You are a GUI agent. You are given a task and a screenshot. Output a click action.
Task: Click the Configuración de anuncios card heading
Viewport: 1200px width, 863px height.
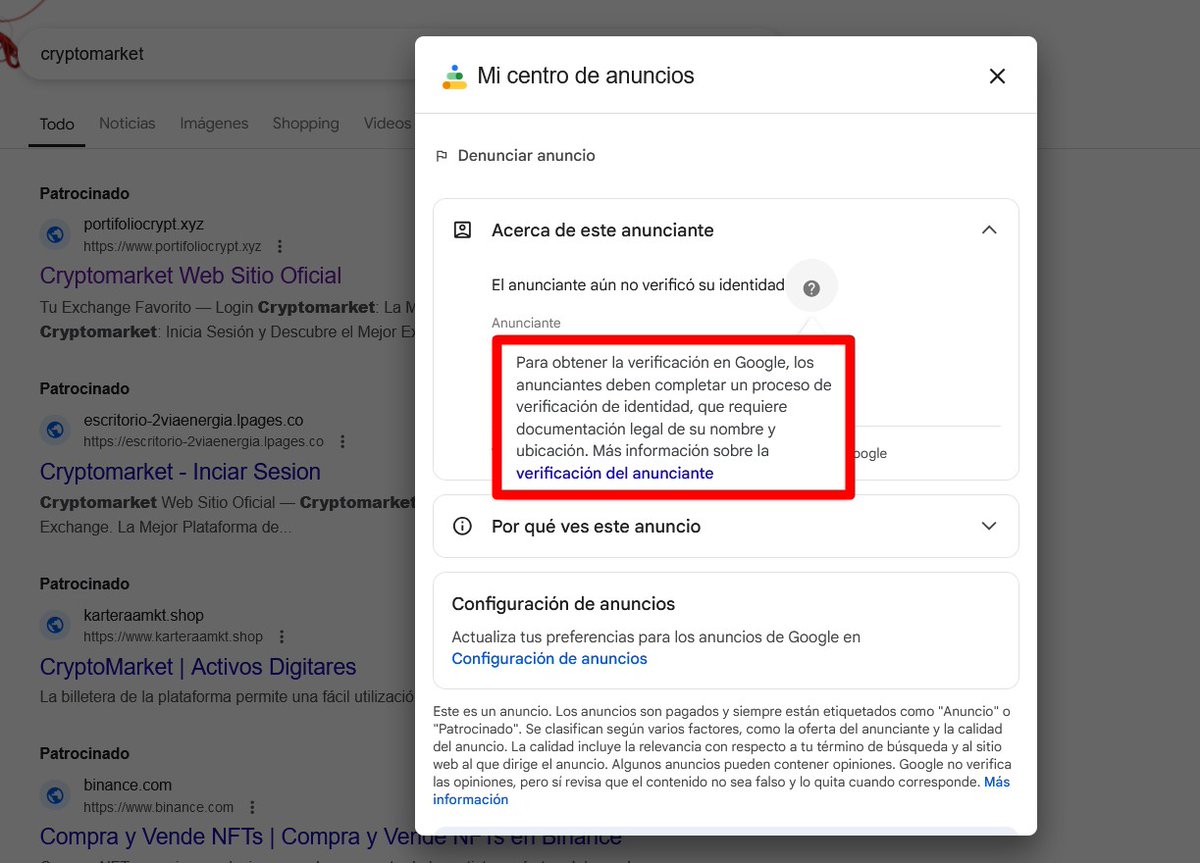click(x=563, y=604)
